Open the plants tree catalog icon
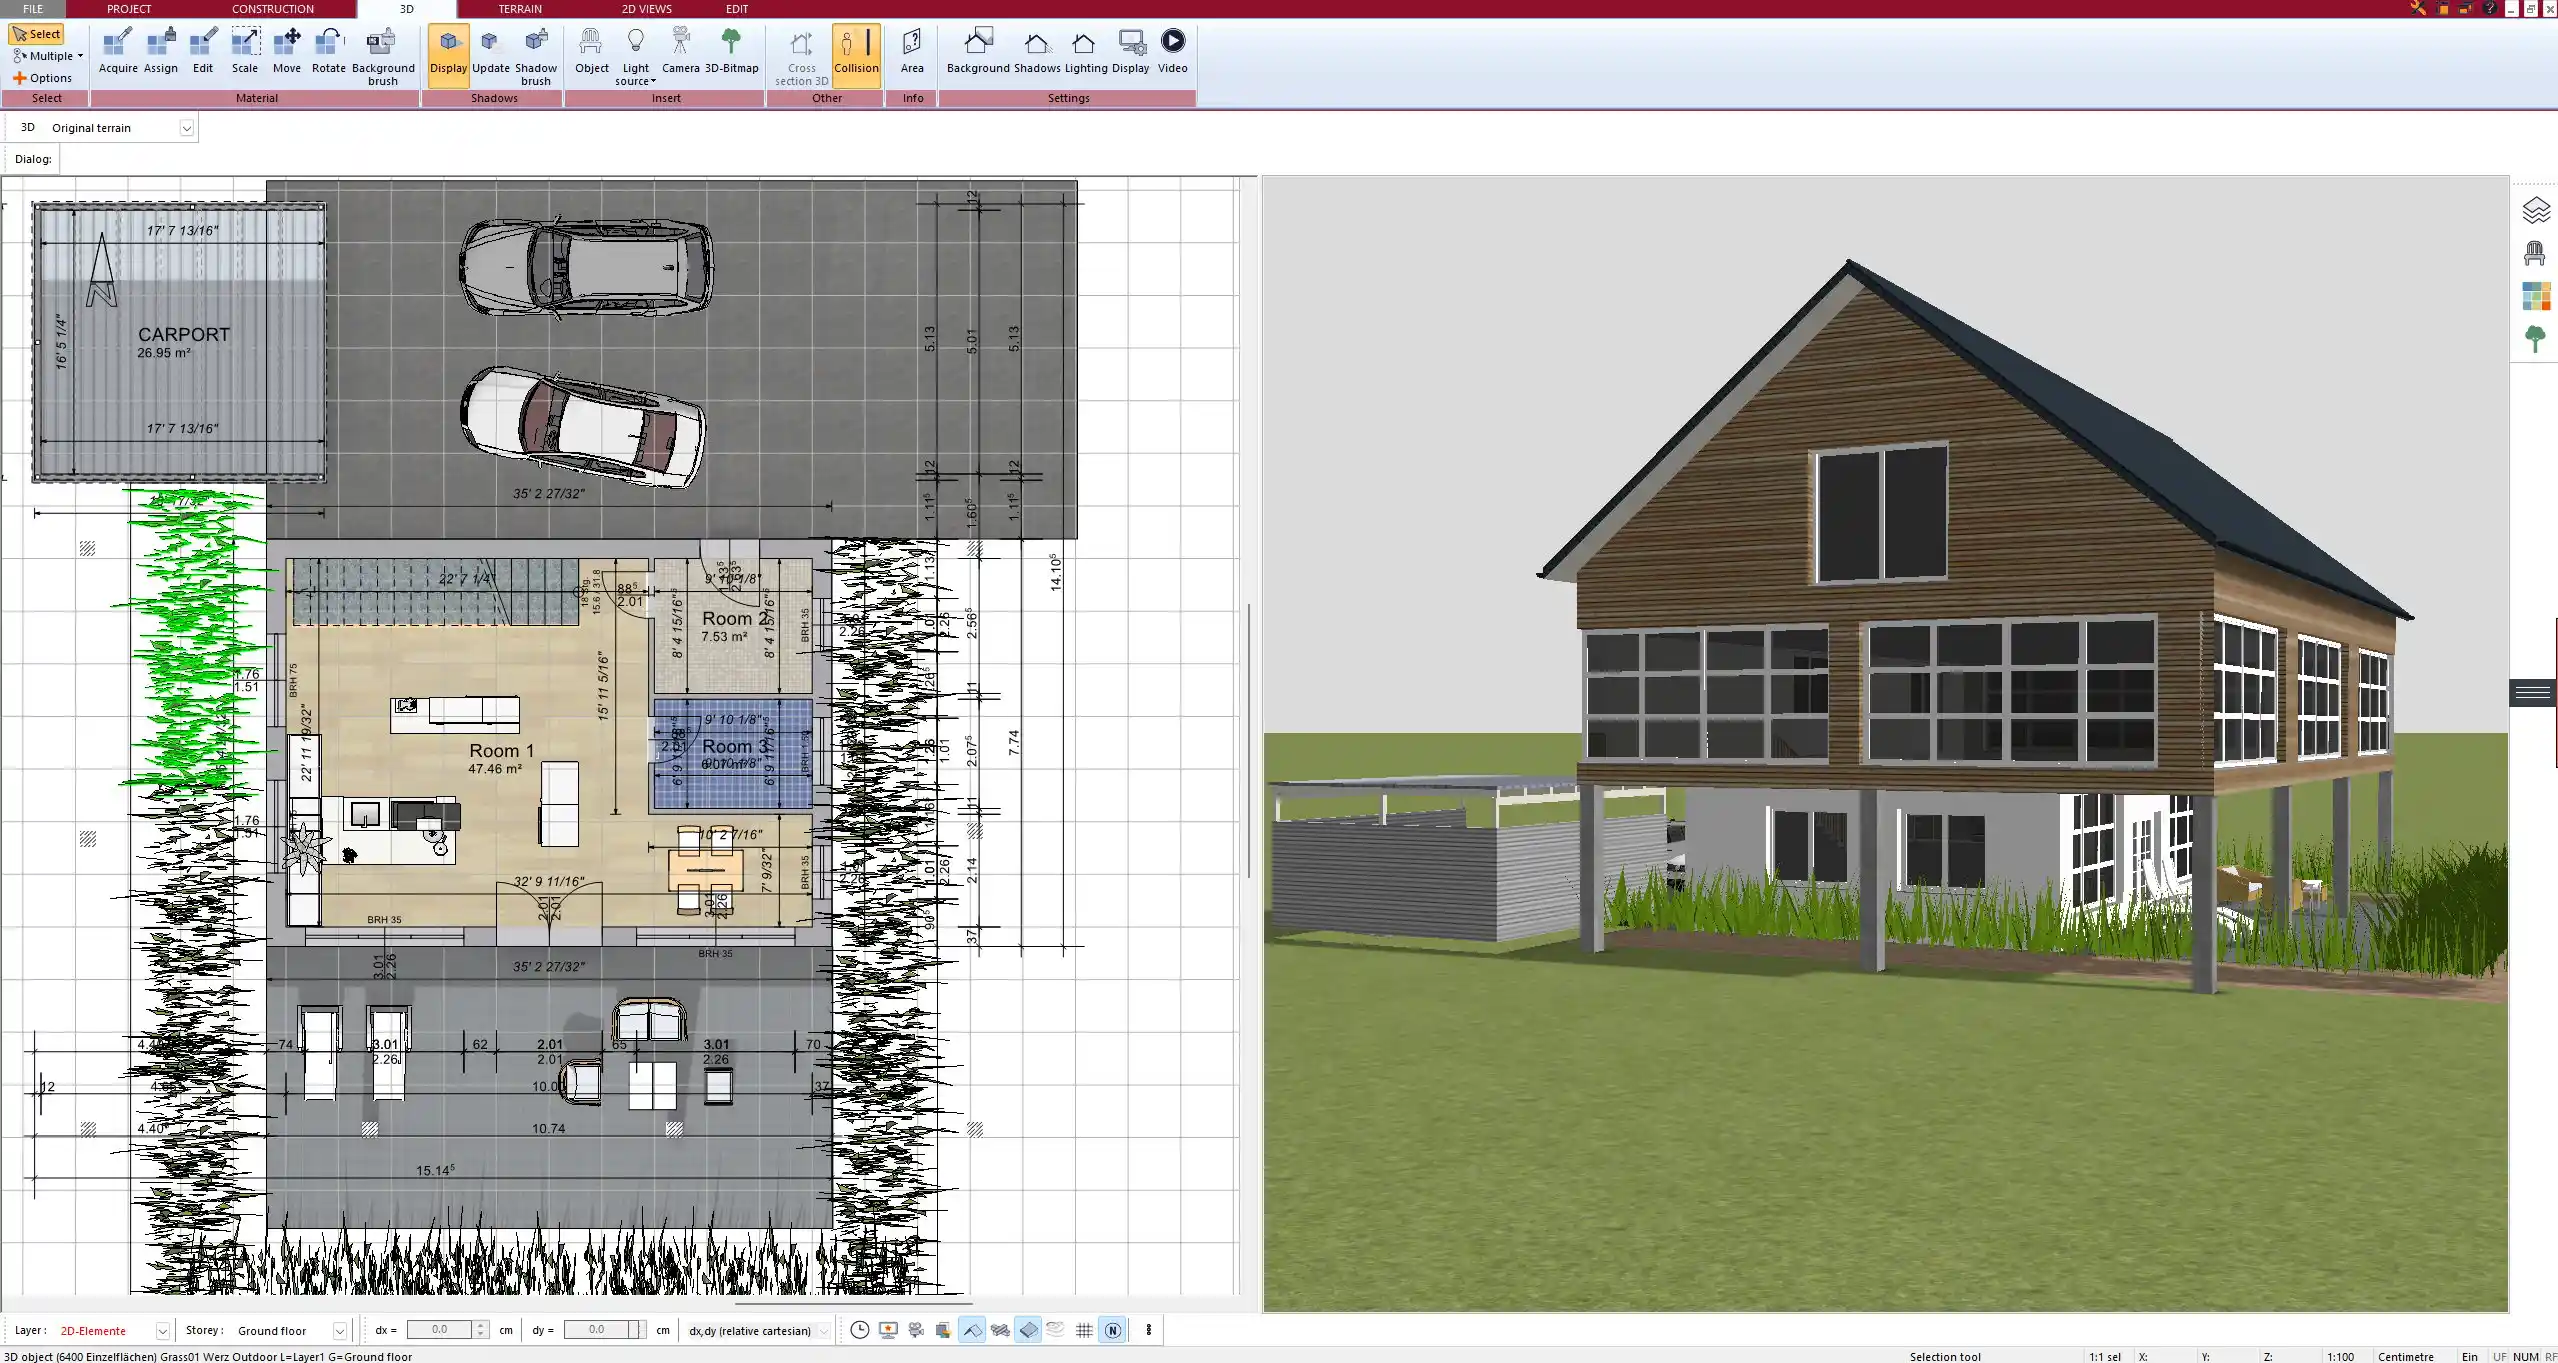The width and height of the screenshot is (2558, 1363). point(2534,339)
